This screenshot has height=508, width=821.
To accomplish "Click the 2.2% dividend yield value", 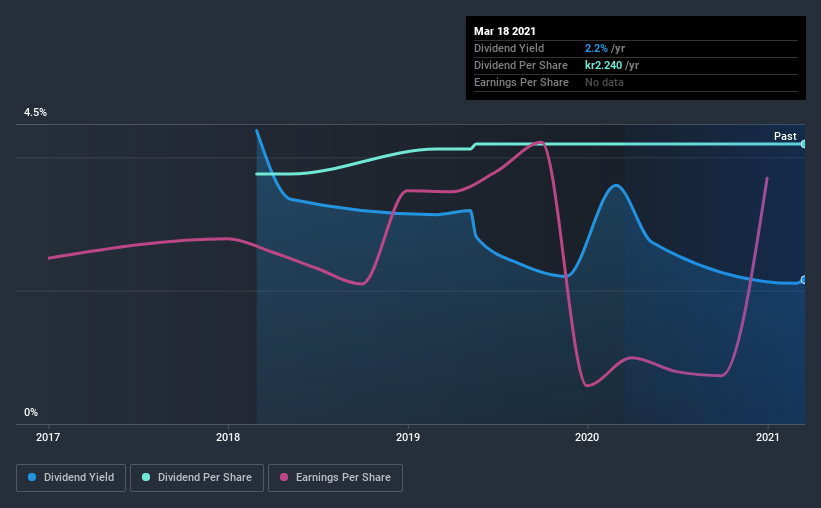I will click(596, 48).
